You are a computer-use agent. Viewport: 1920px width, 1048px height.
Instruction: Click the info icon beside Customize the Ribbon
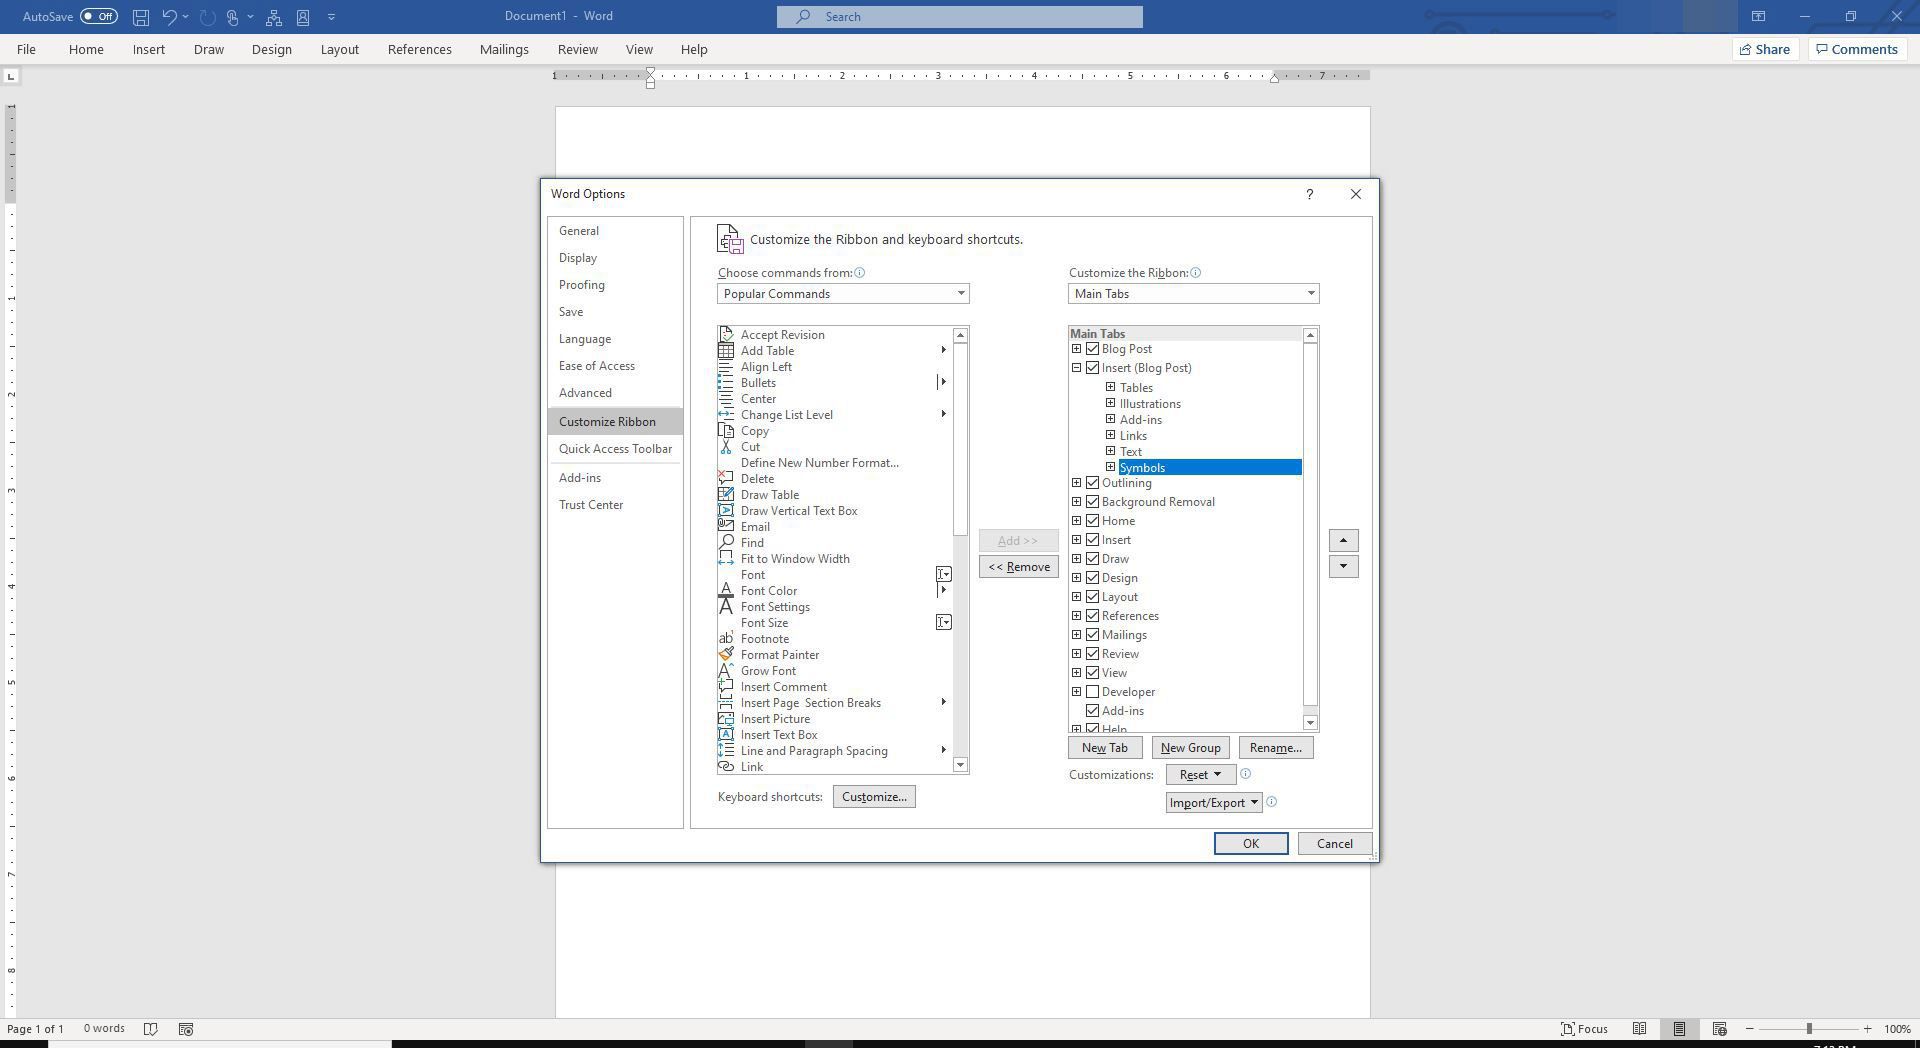point(1196,273)
